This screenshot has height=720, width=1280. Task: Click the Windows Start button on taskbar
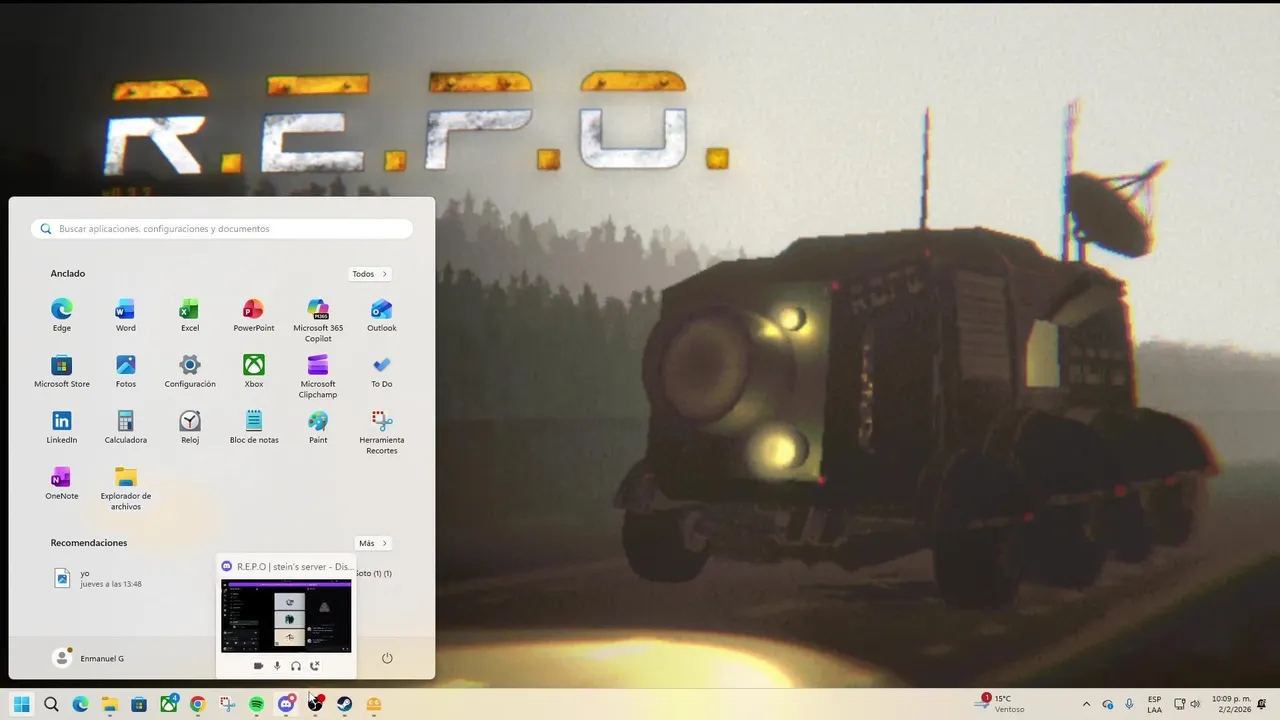(x=21, y=704)
